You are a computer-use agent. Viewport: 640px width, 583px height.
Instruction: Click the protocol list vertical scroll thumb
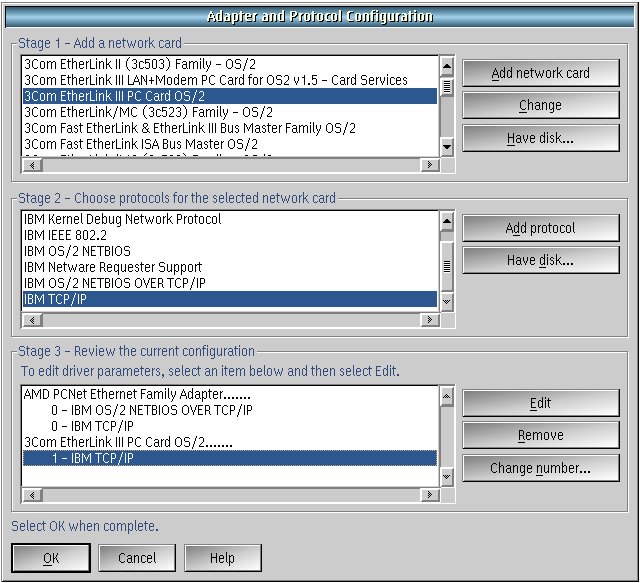click(x=447, y=266)
